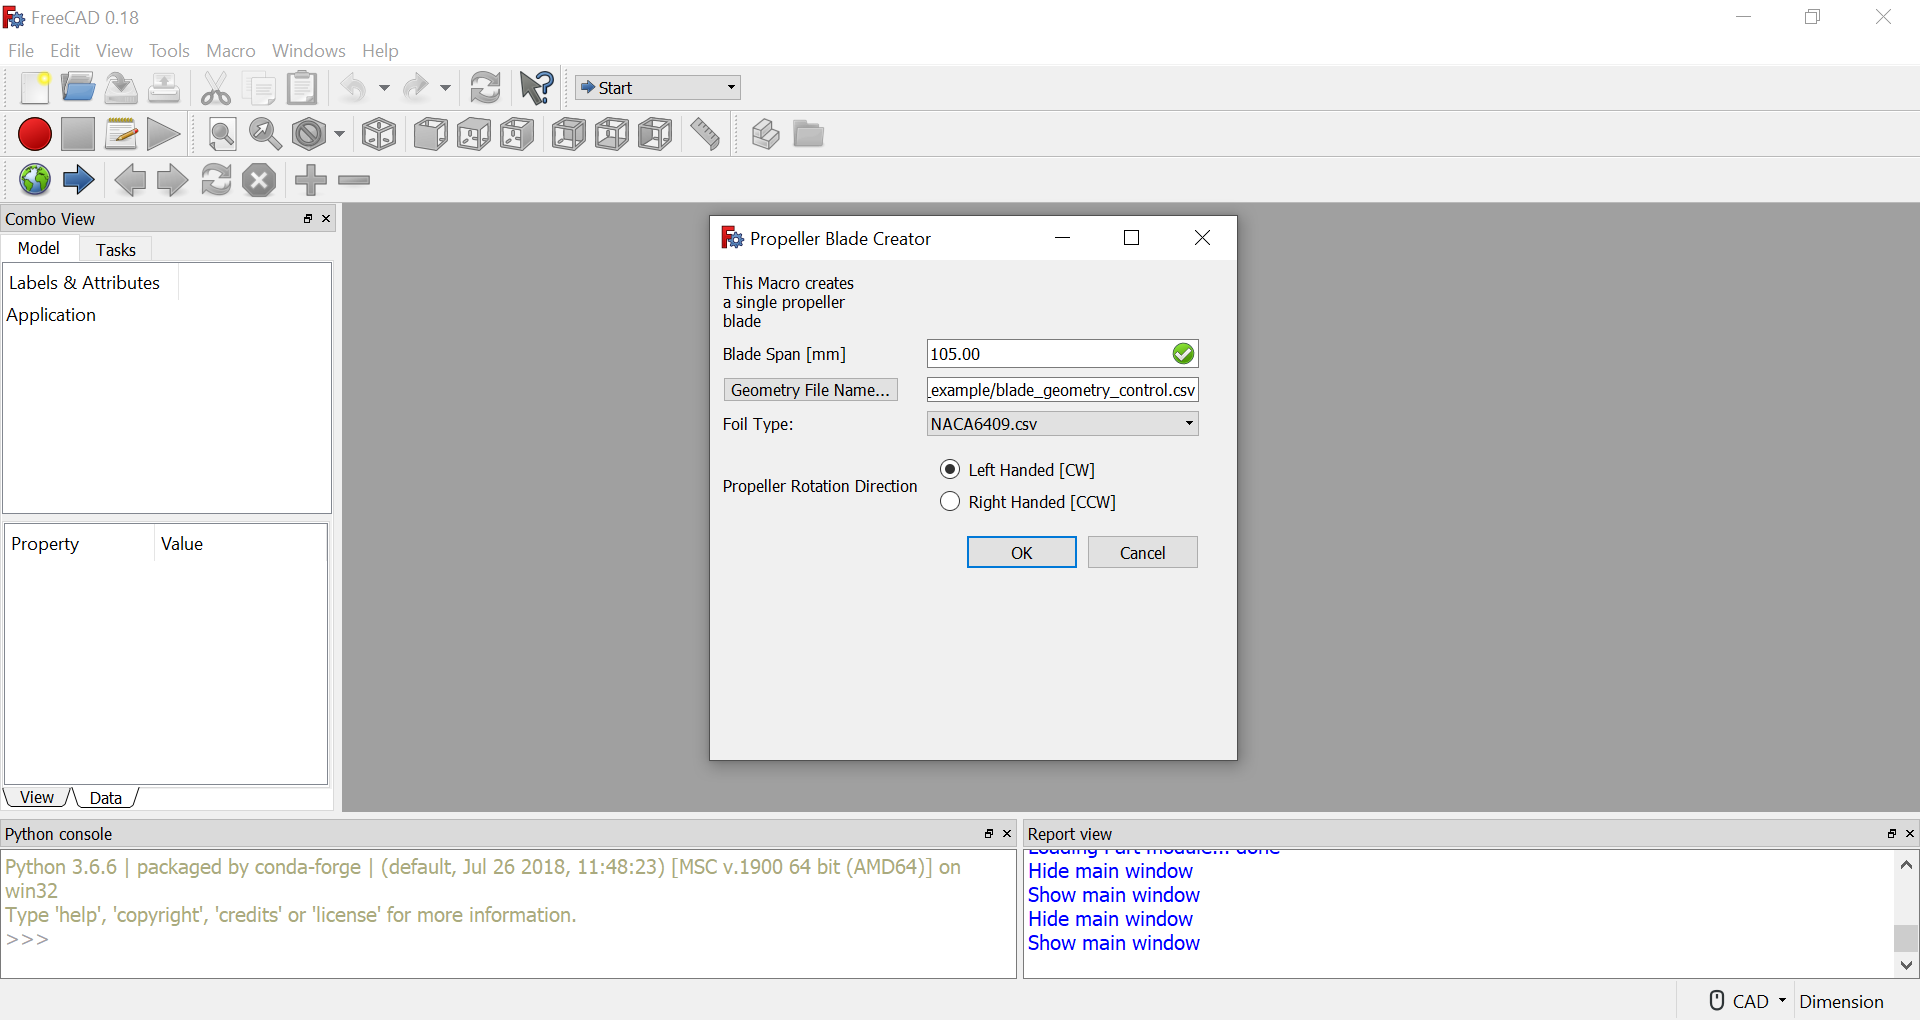Navigate back with gray left arrow
This screenshot has height=1020, width=1920.
click(x=130, y=180)
